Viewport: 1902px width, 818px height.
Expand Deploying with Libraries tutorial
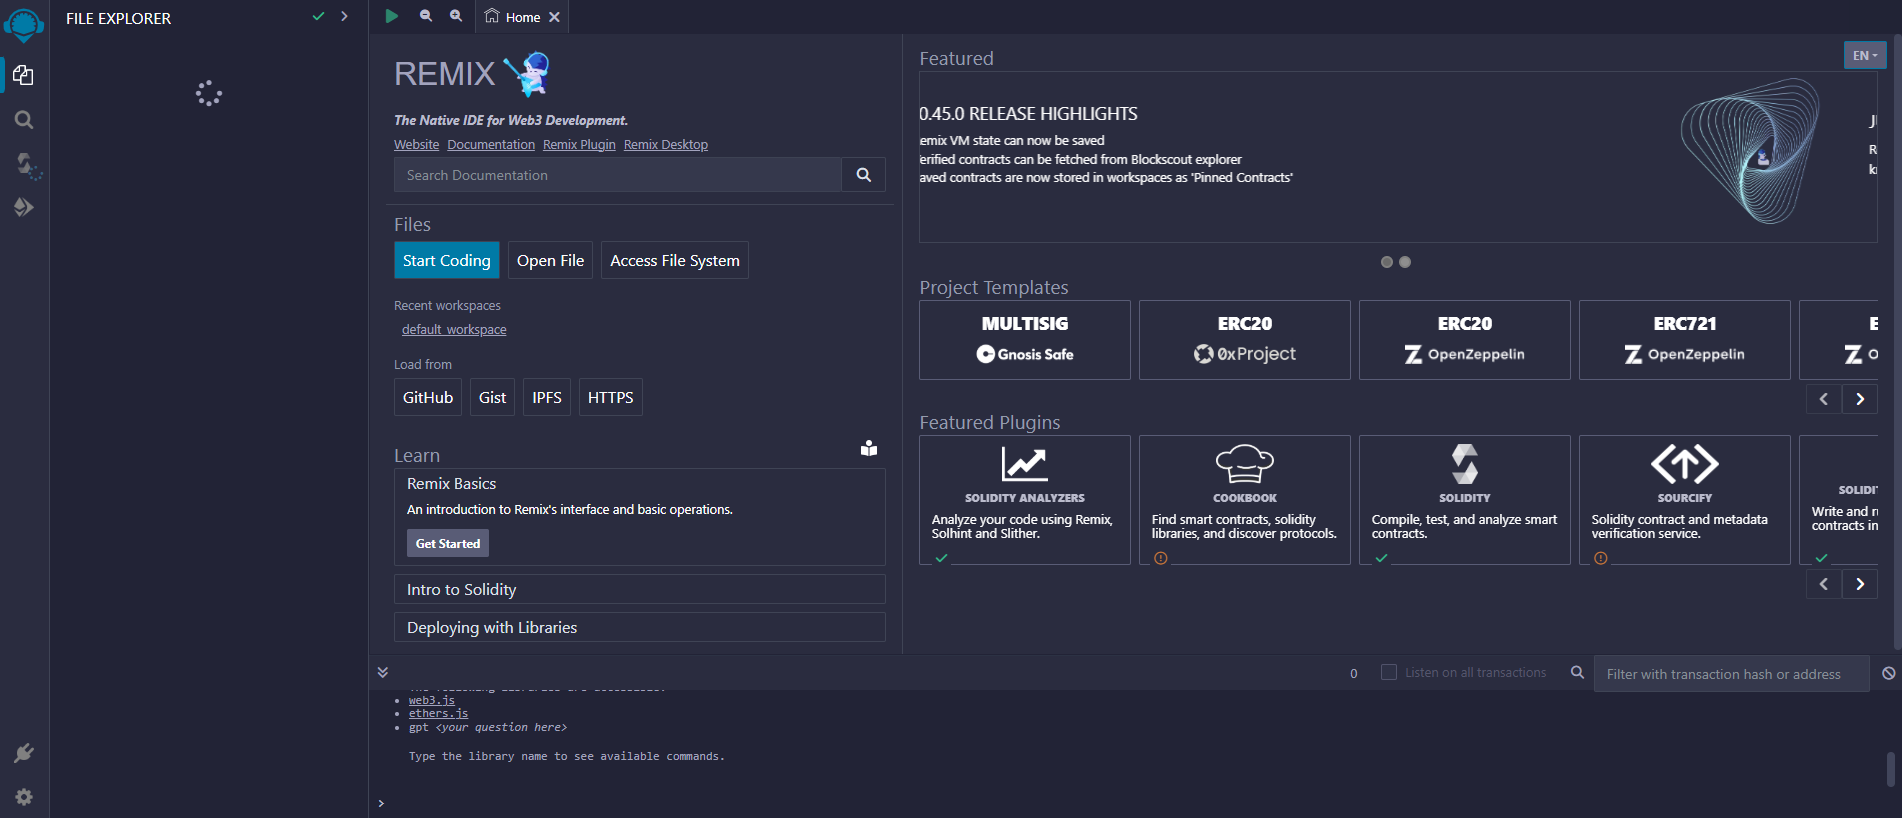coord(640,627)
